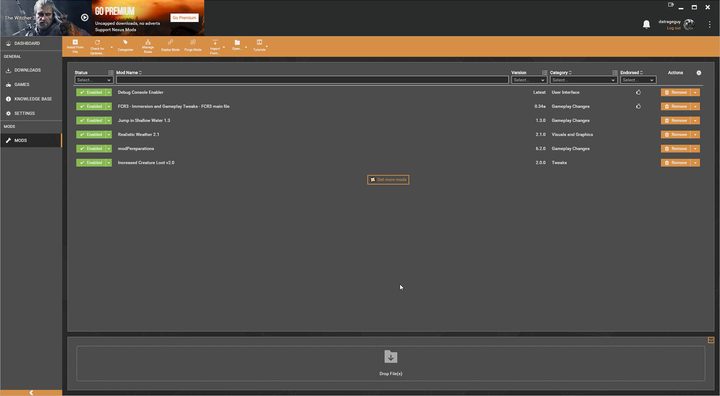Expand actions arrow for Increased Creature Loot
720x396 pixels.
point(695,163)
